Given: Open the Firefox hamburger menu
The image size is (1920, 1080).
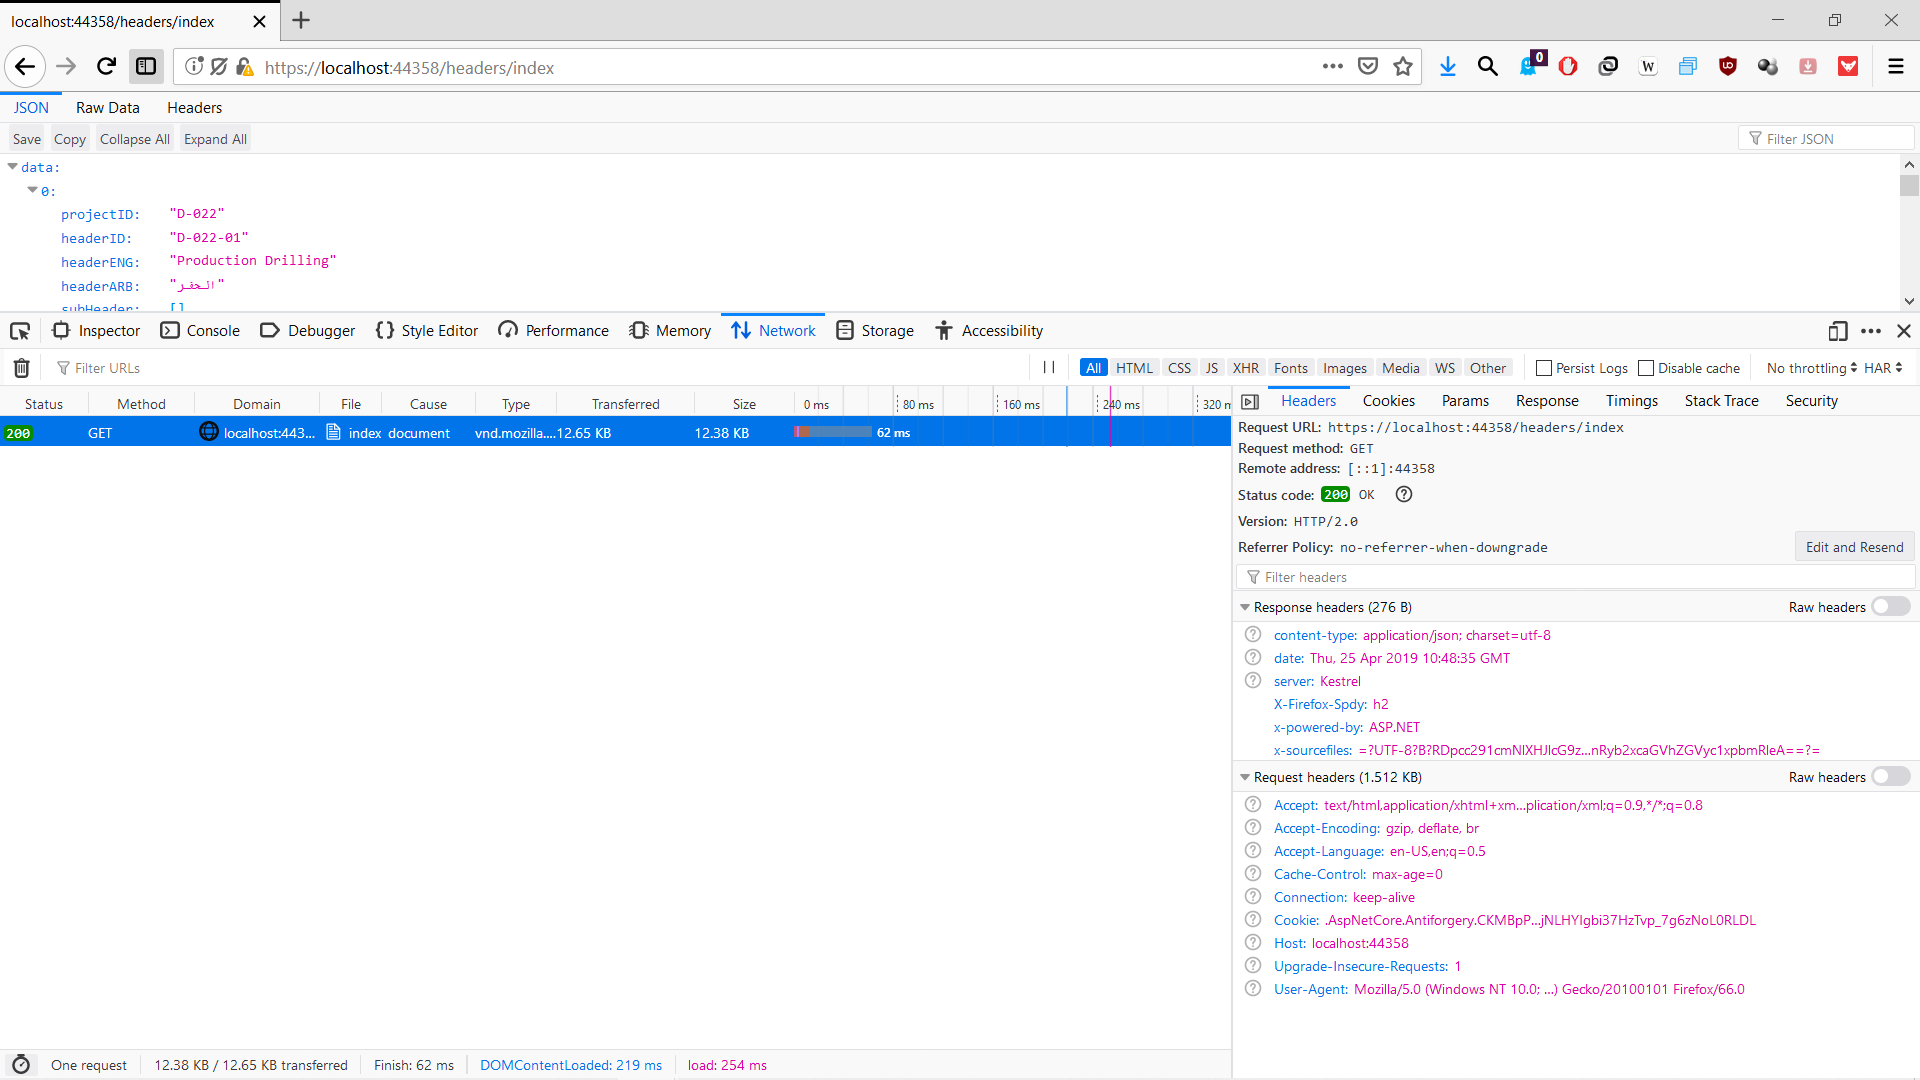Looking at the screenshot, I should pos(1895,67).
